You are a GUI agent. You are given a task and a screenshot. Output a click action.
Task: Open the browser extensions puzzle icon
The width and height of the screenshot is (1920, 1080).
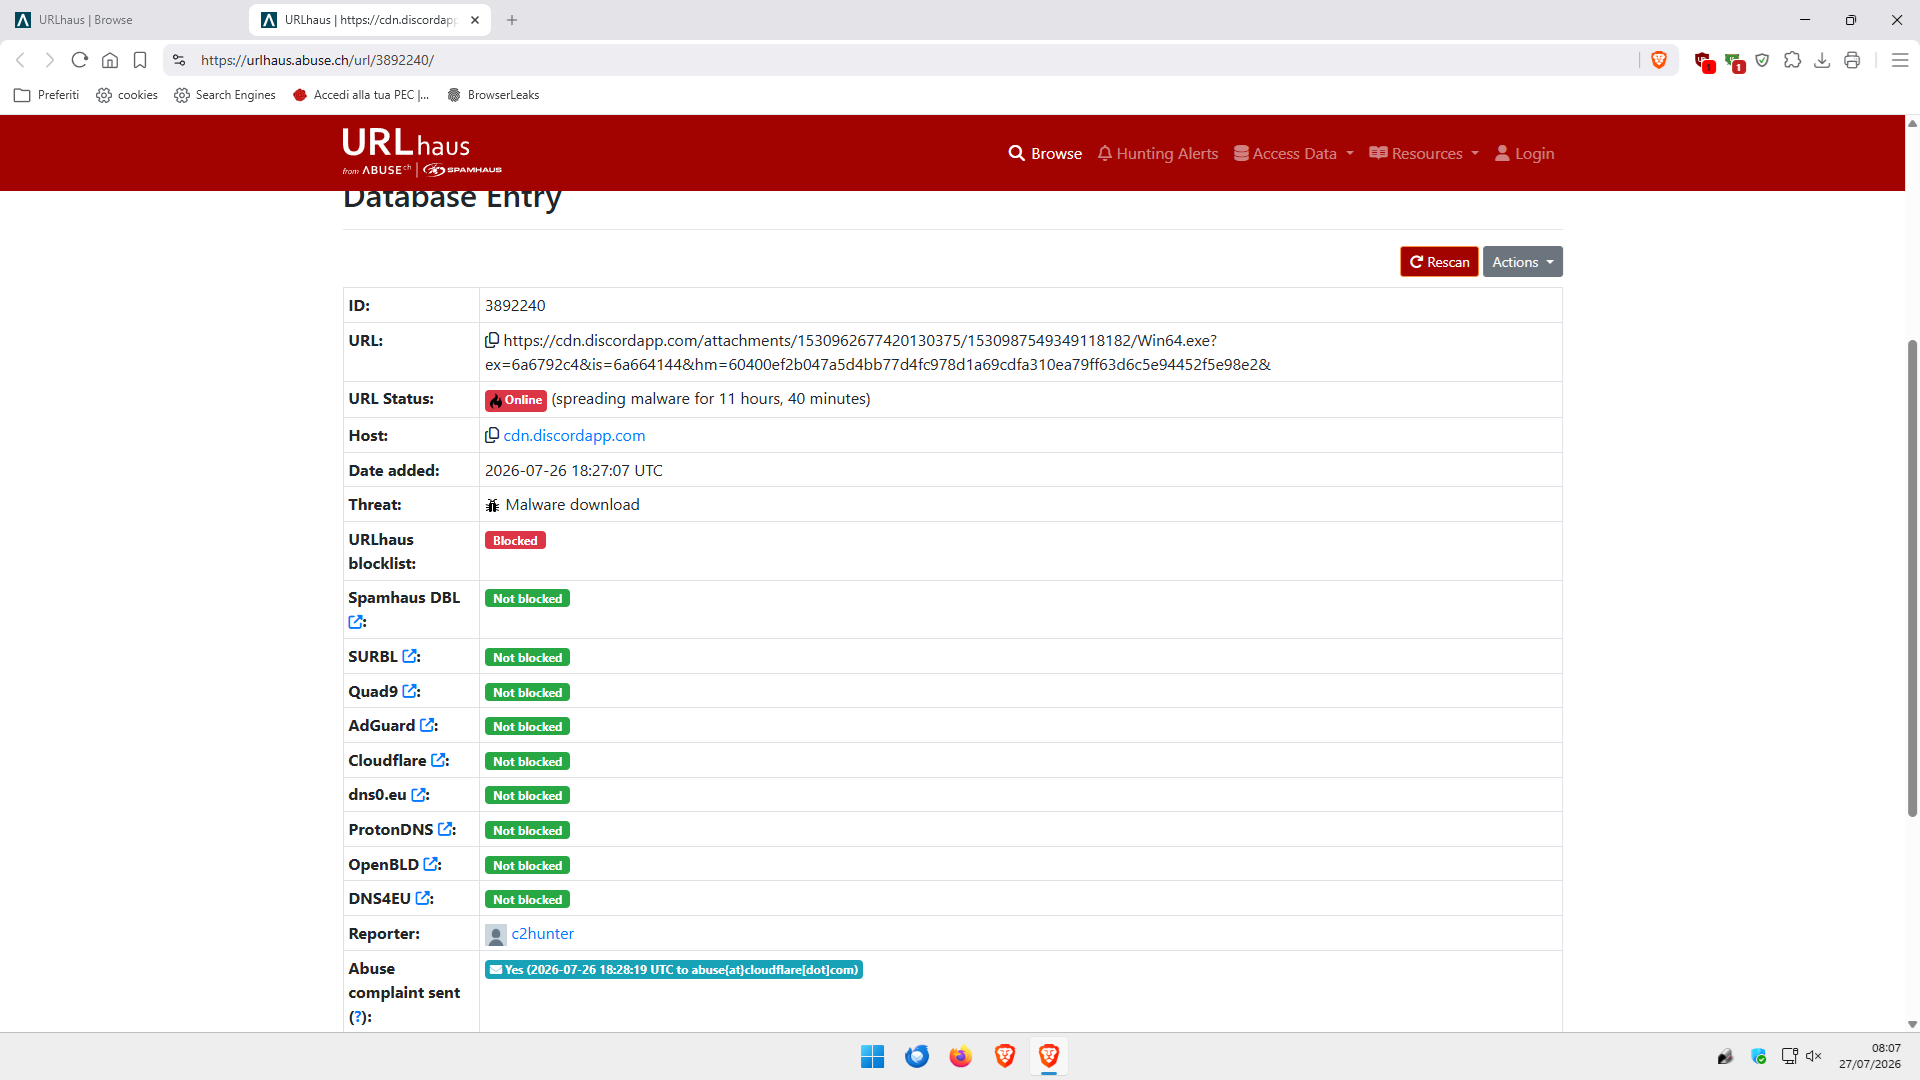(1792, 60)
